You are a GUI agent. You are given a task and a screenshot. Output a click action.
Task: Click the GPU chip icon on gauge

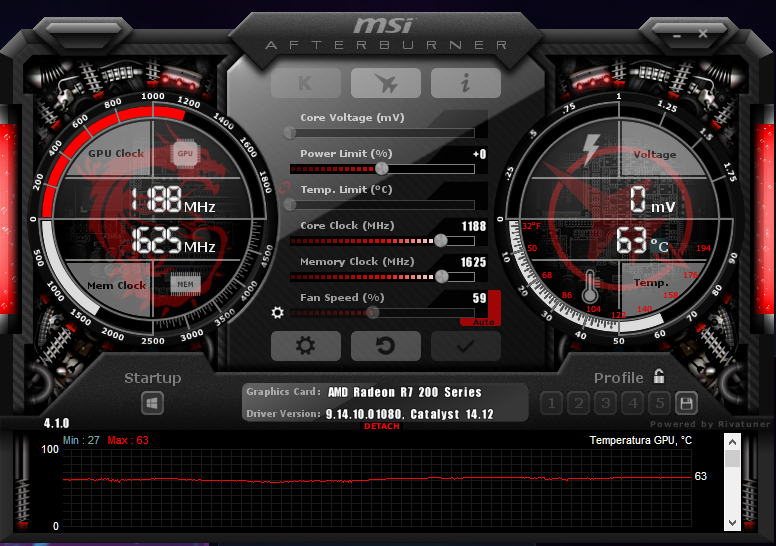tap(185, 153)
